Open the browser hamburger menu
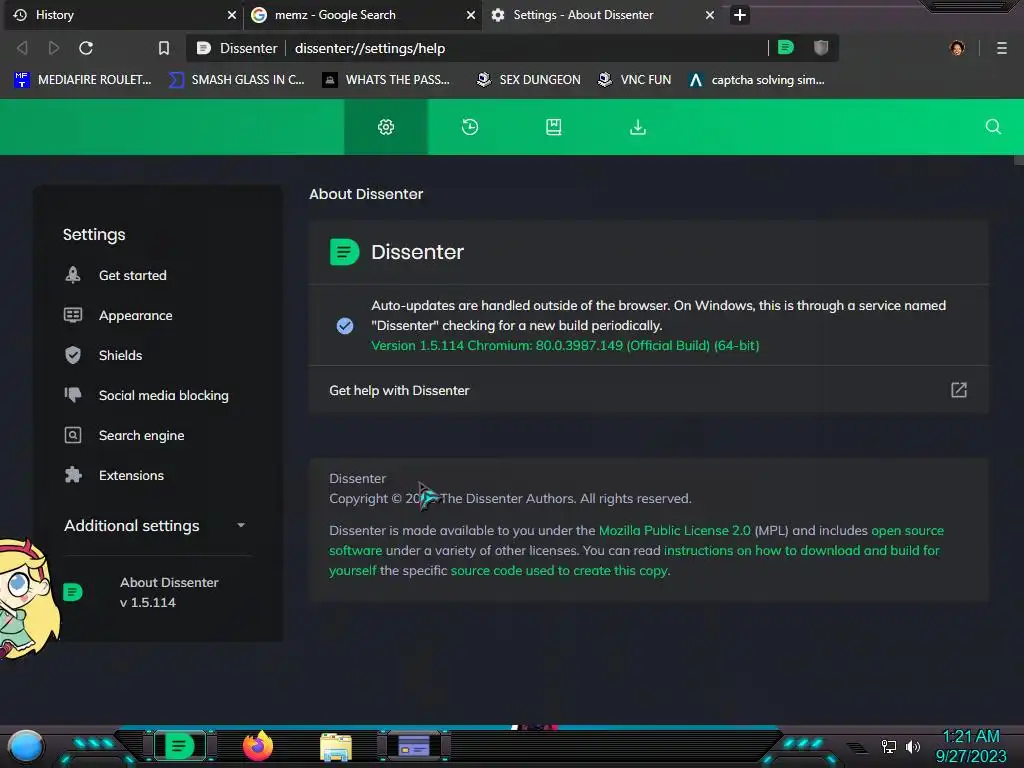This screenshot has width=1024, height=768. [x=1002, y=48]
